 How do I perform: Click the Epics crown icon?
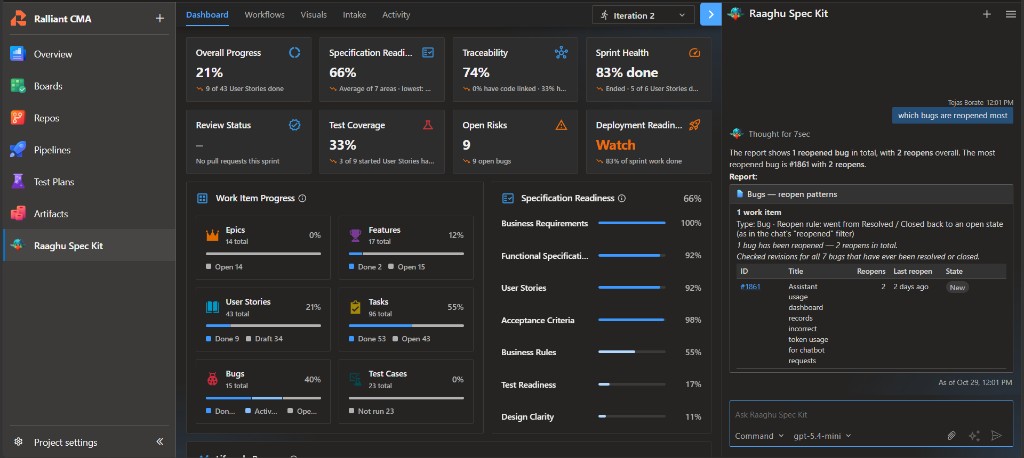click(x=212, y=235)
